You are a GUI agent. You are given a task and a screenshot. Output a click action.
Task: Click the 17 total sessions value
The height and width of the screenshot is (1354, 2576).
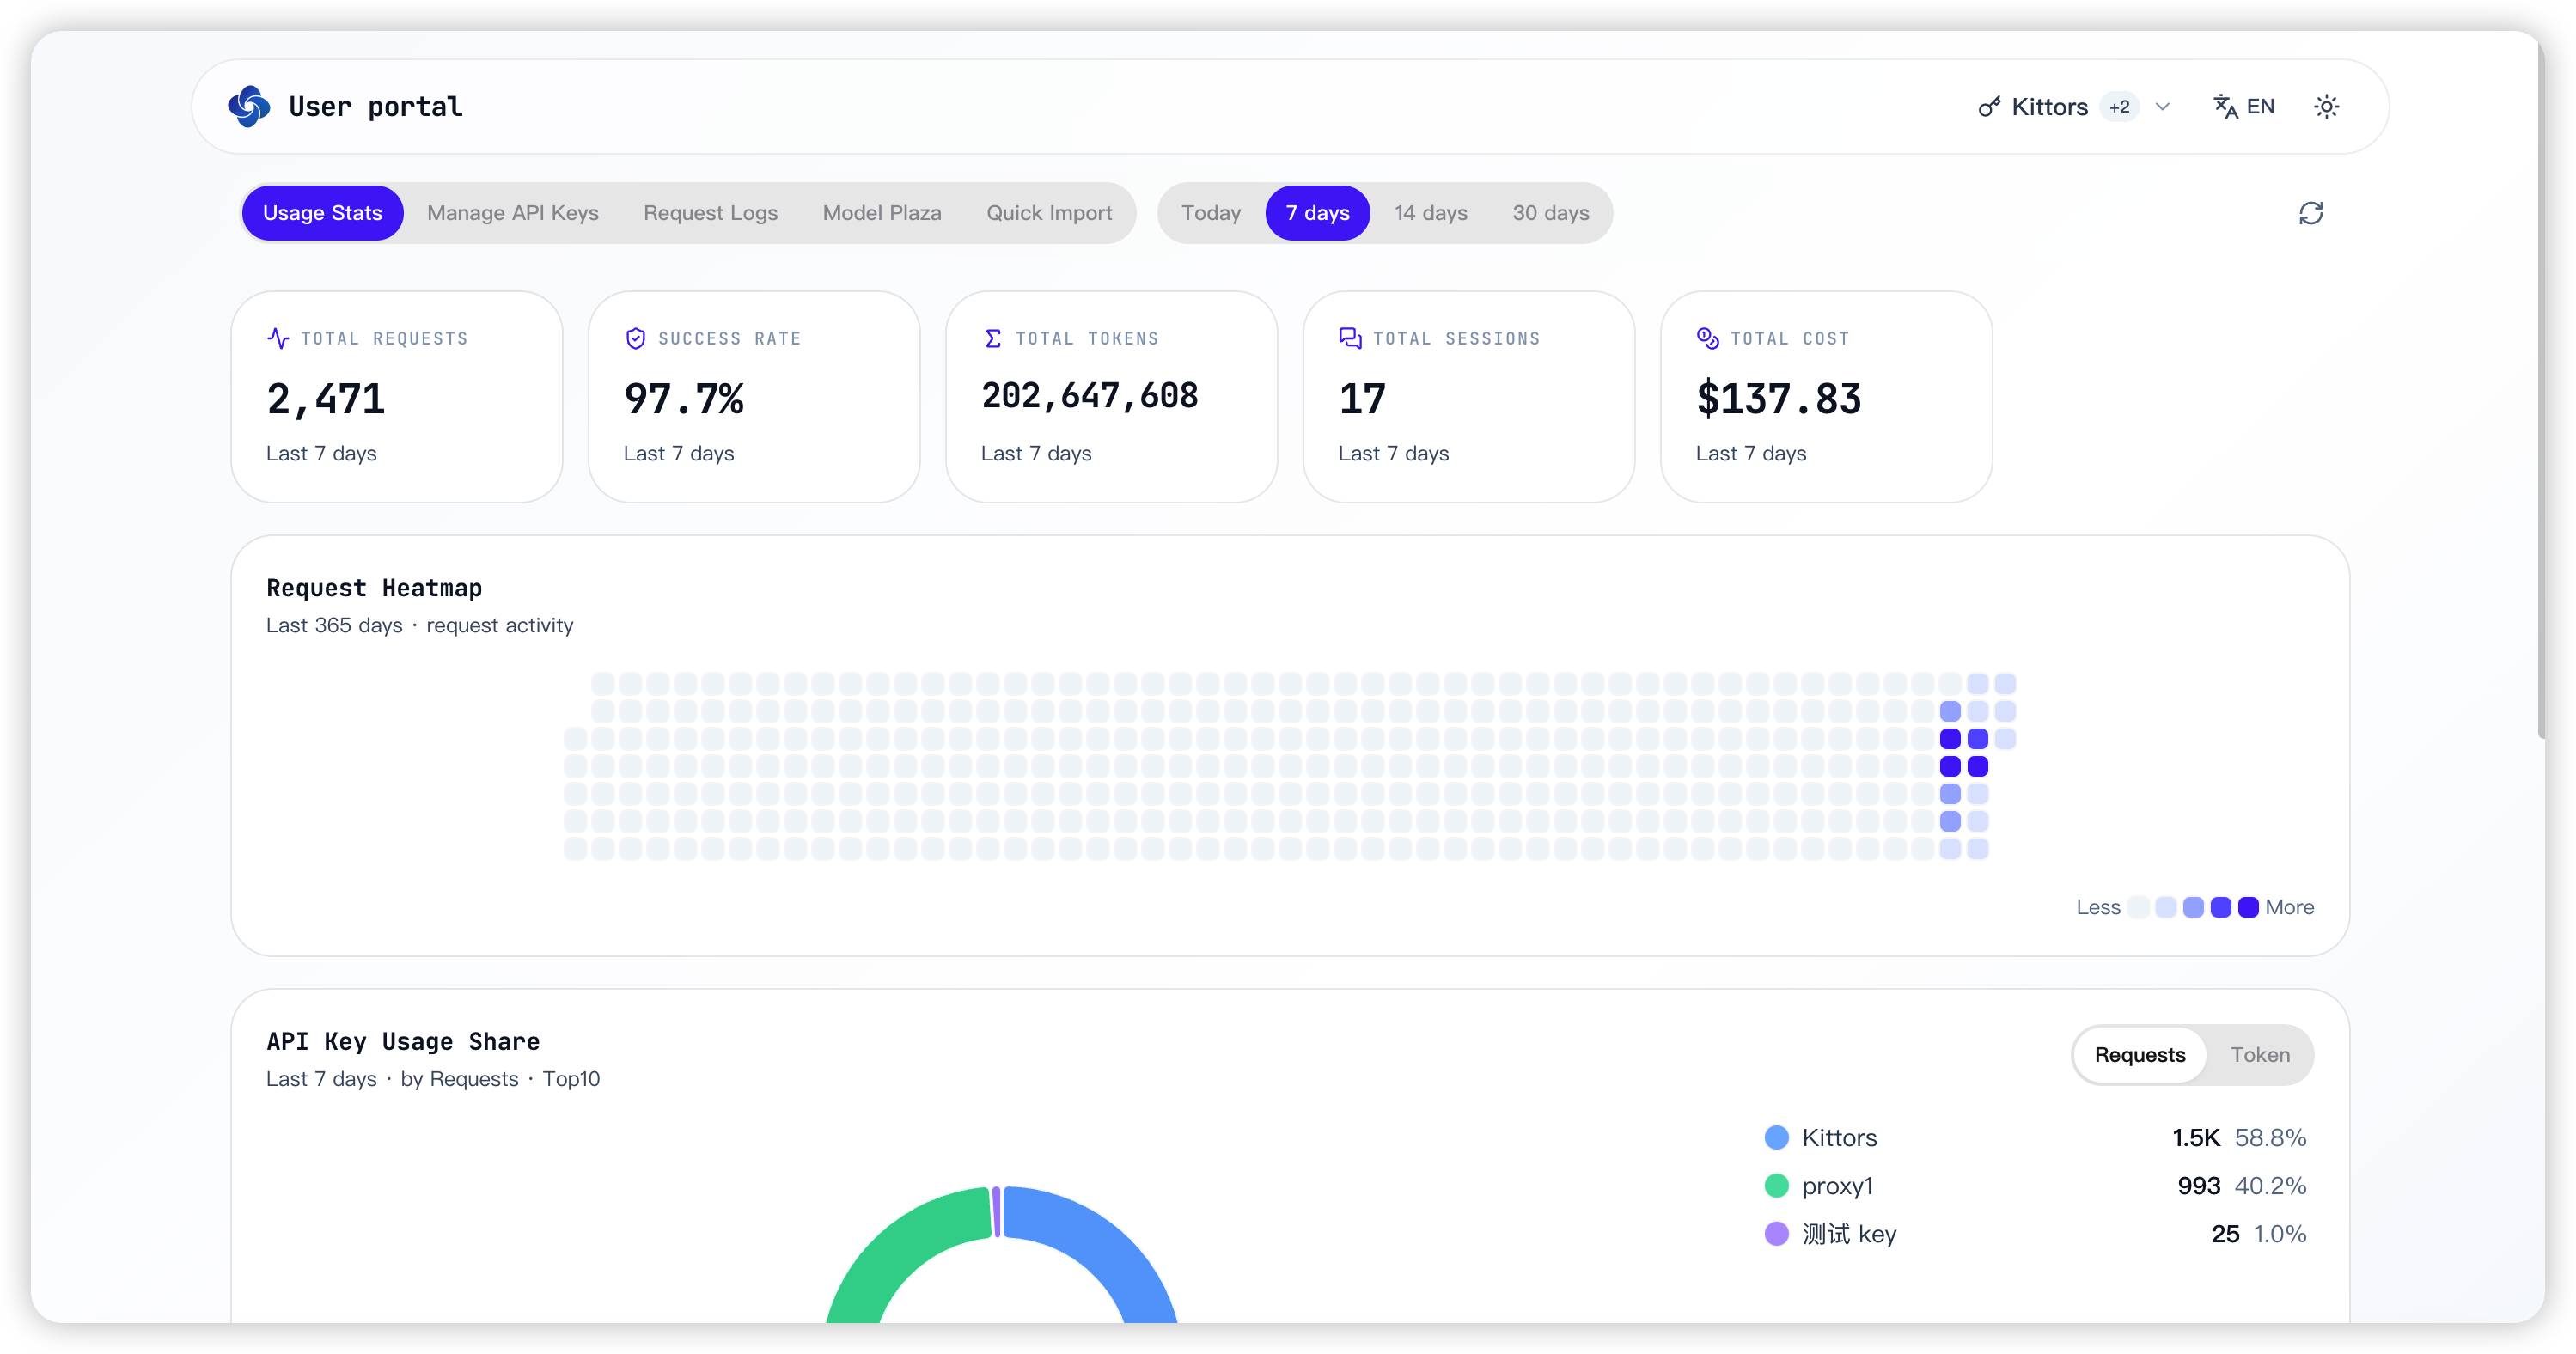point(1362,399)
